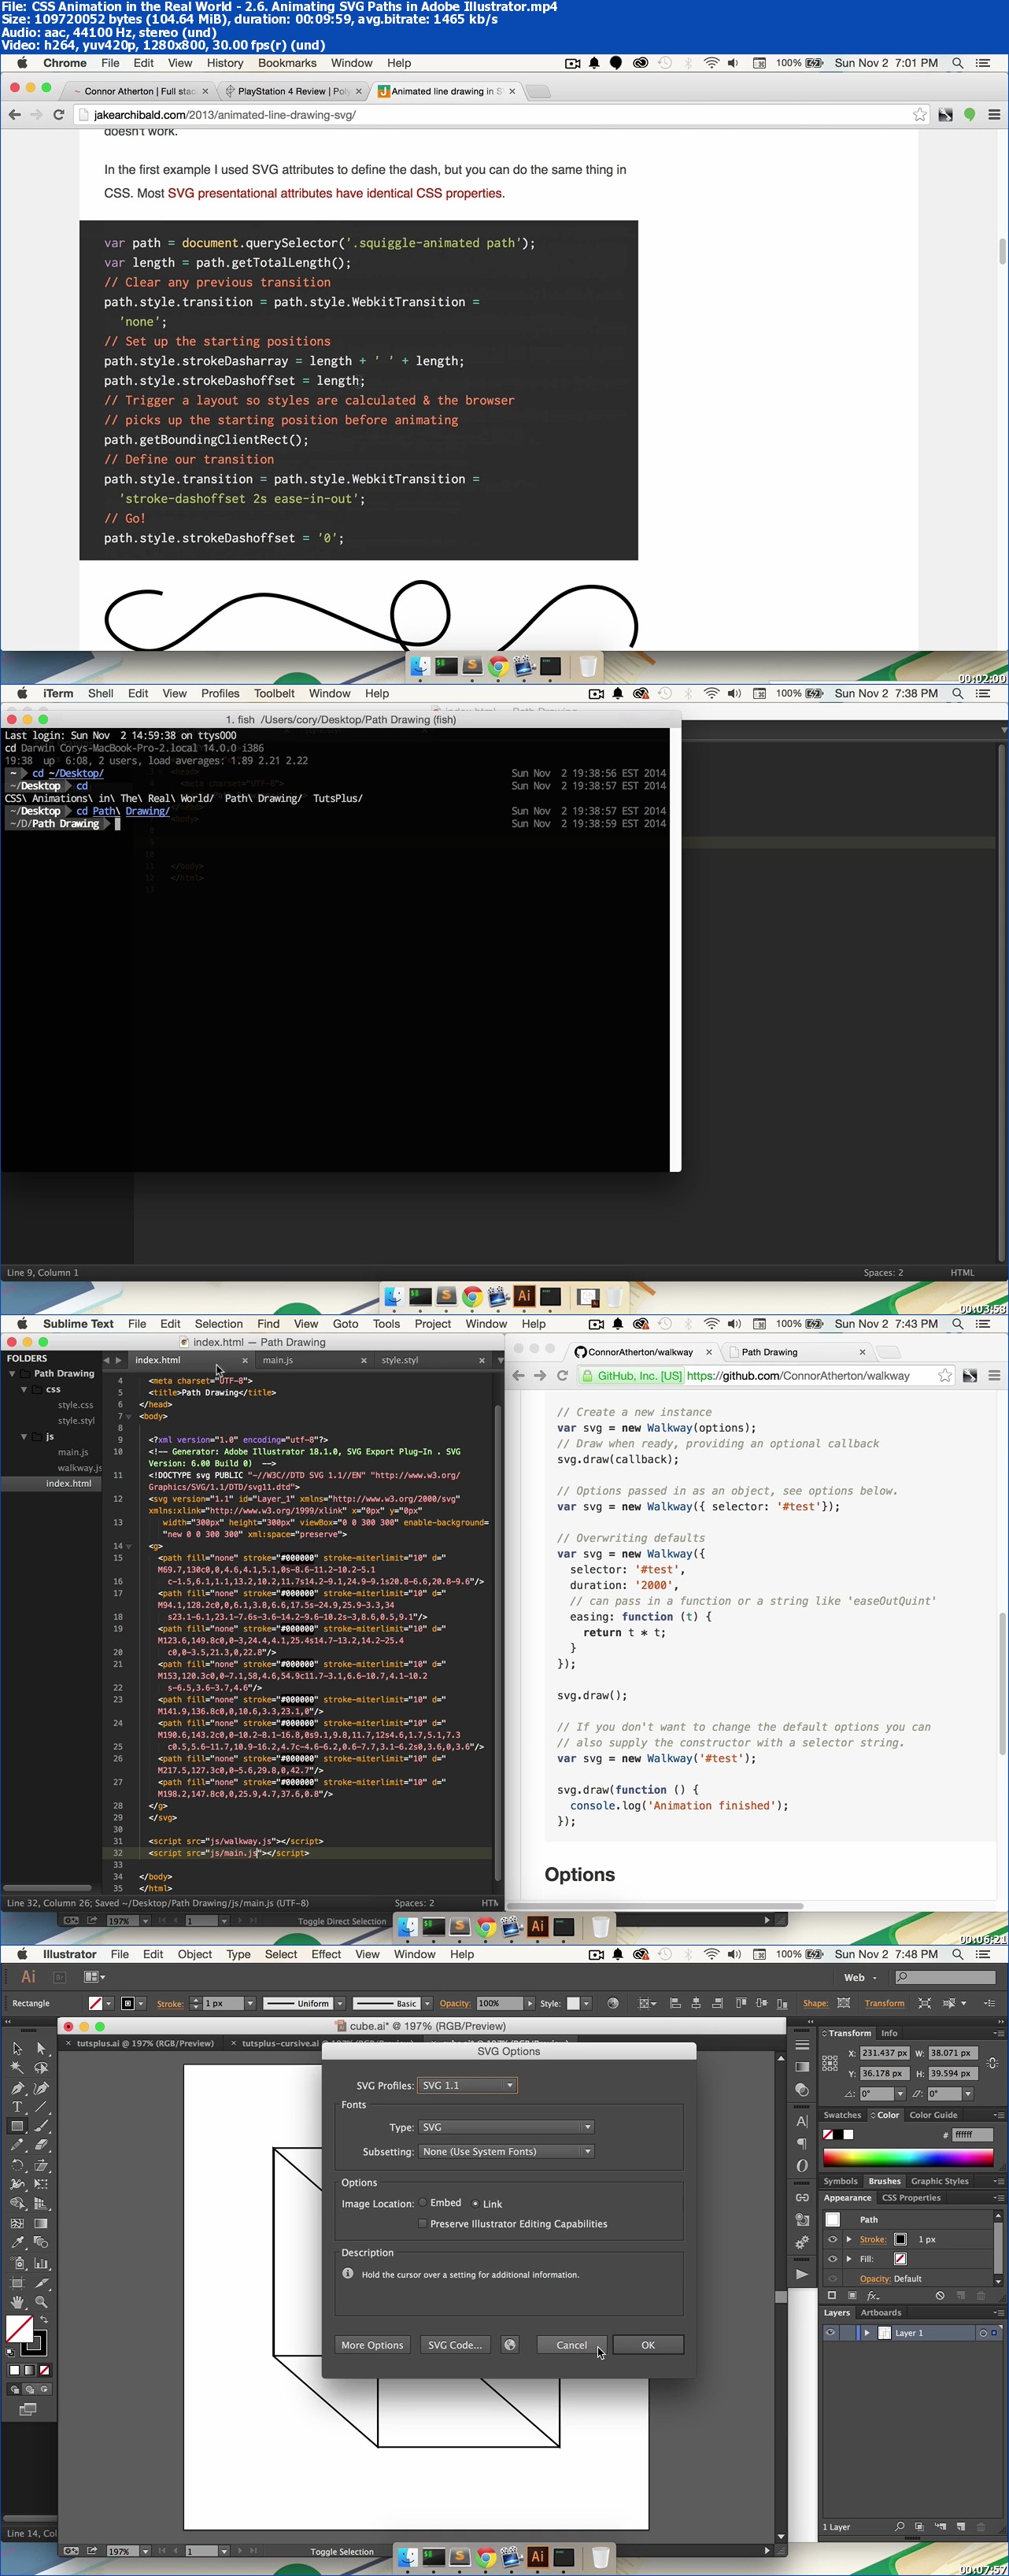The width and height of the screenshot is (1009, 2576).
Task: Click the SVG Code... button
Action: click(454, 2344)
